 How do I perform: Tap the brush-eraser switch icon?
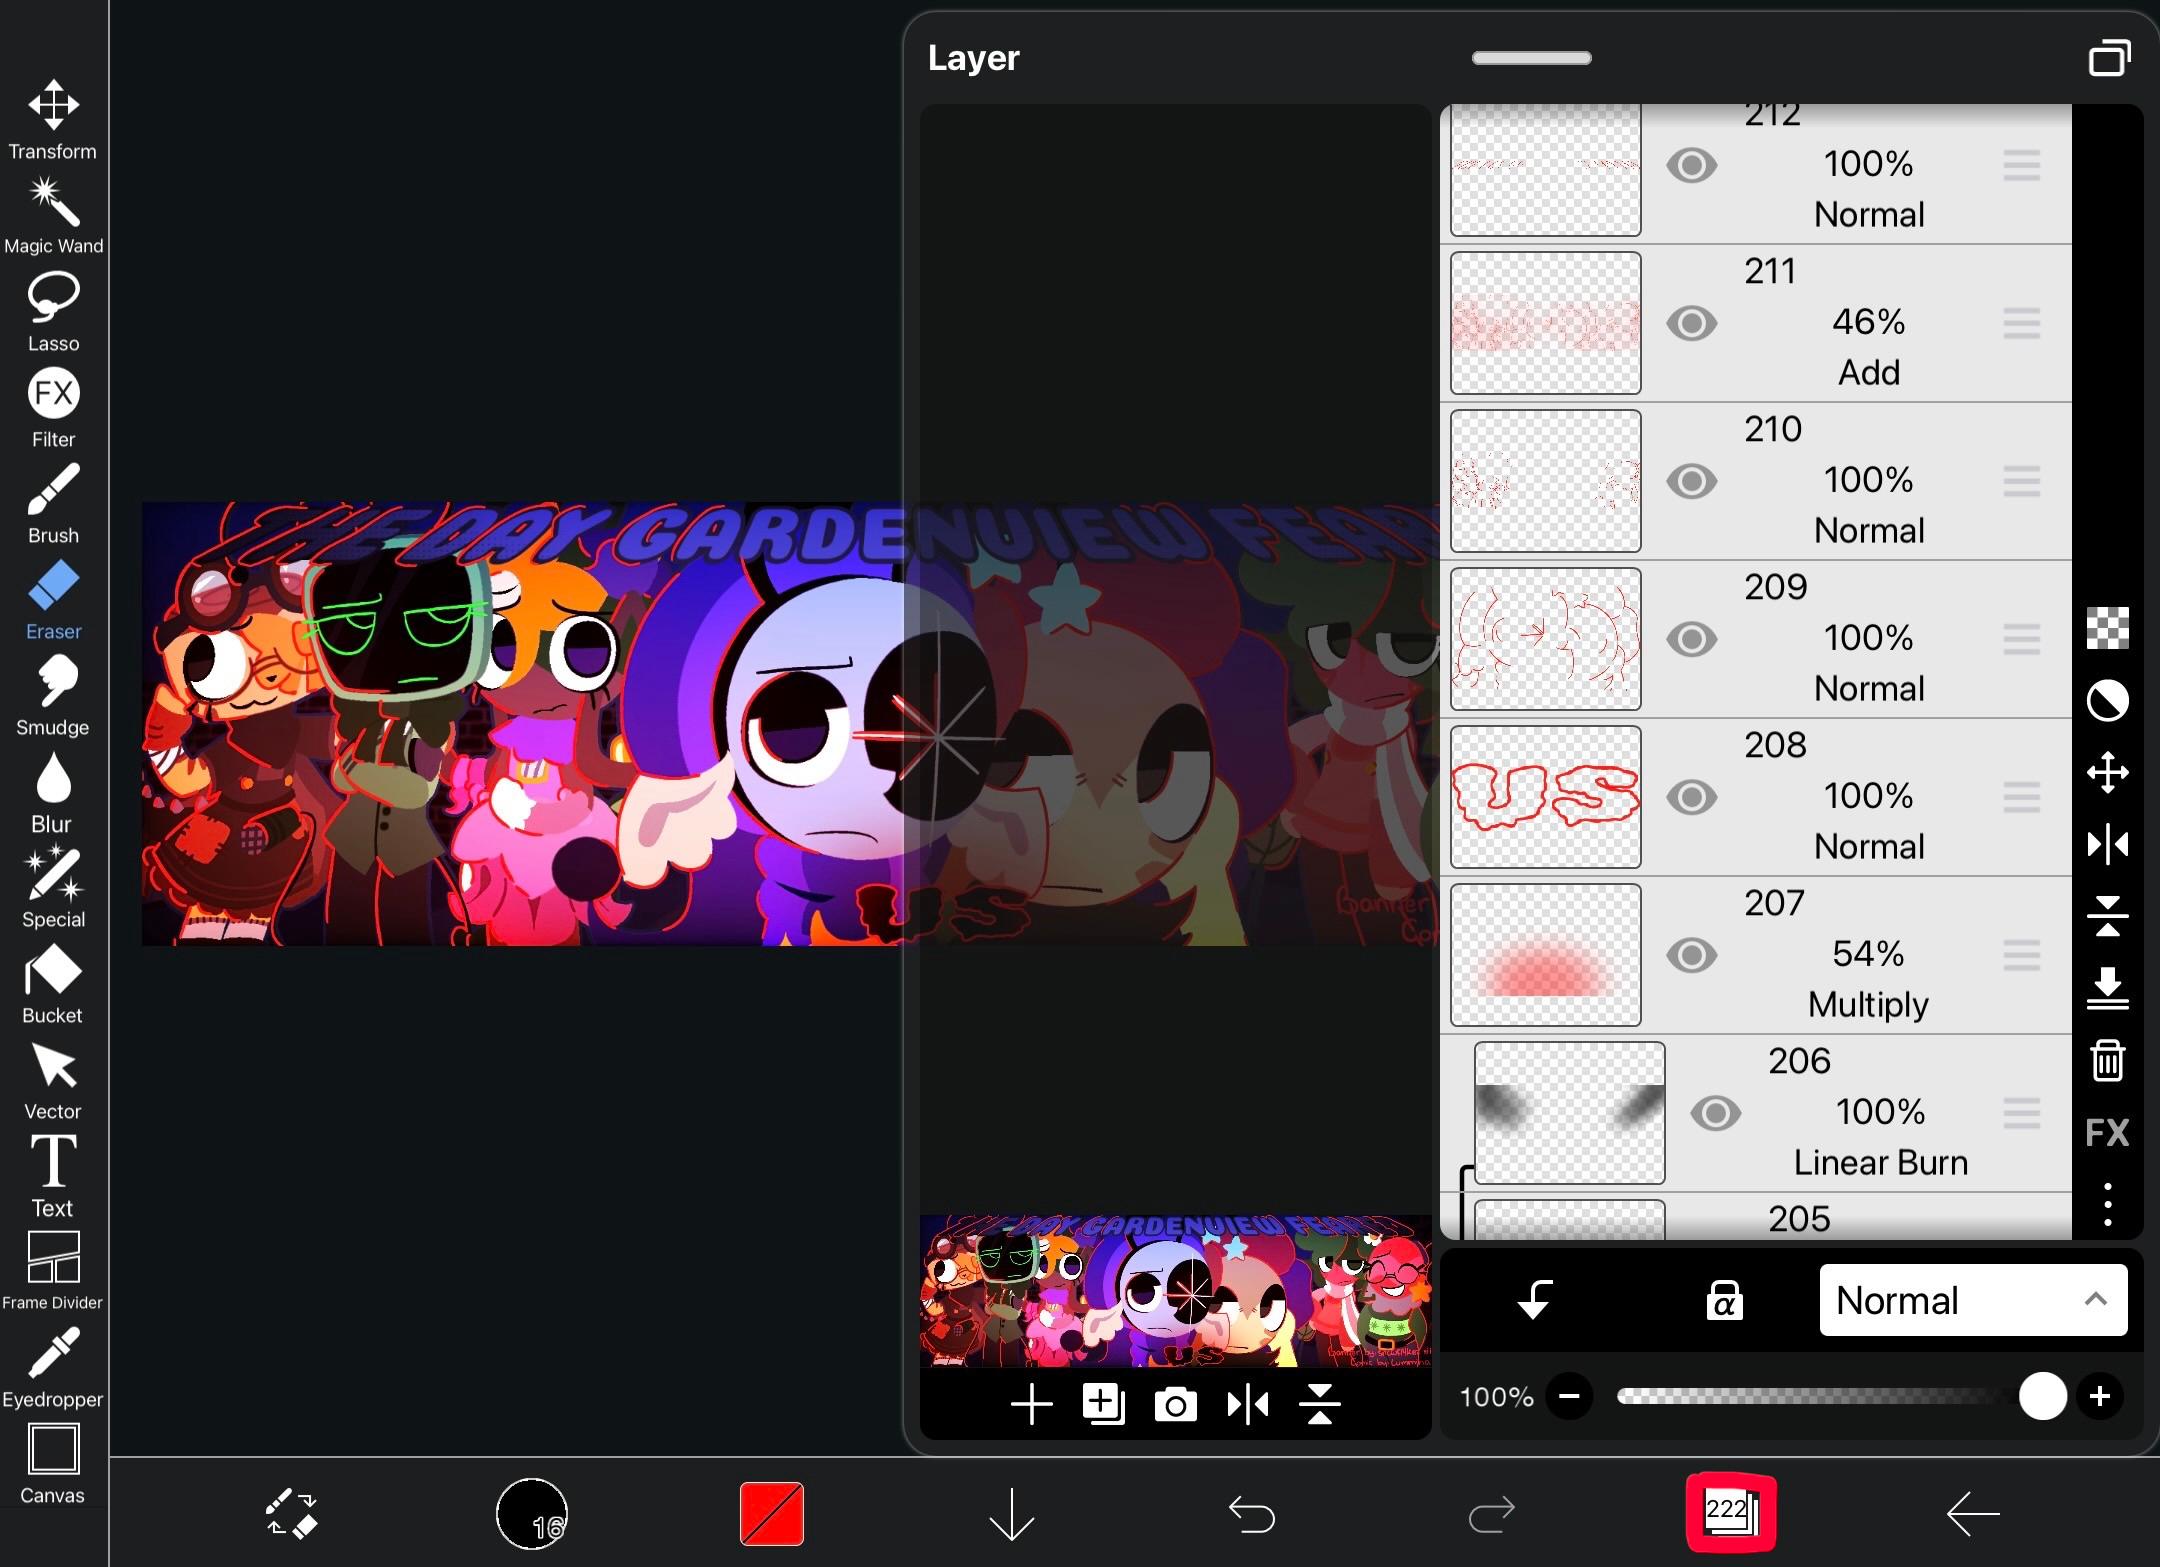291,1513
